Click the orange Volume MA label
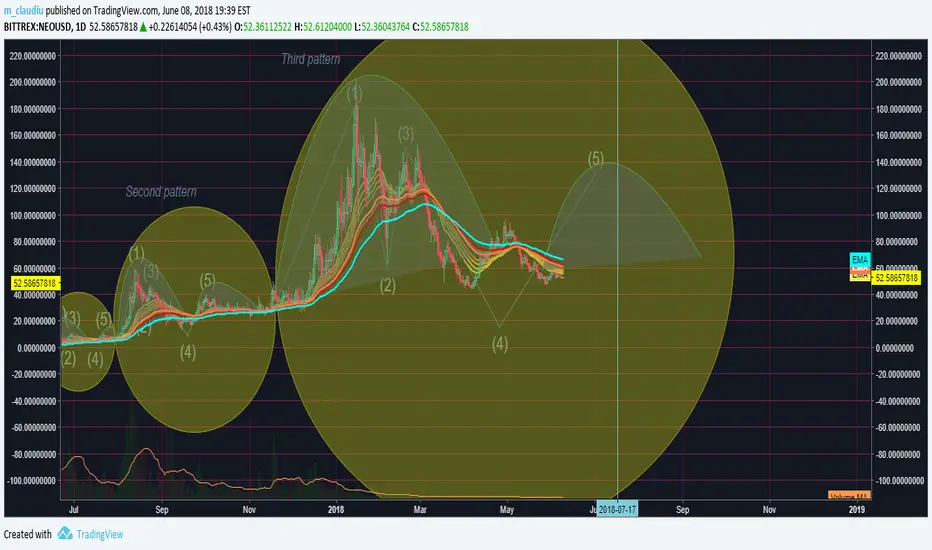The width and height of the screenshot is (932, 550). pyautogui.click(x=849, y=496)
